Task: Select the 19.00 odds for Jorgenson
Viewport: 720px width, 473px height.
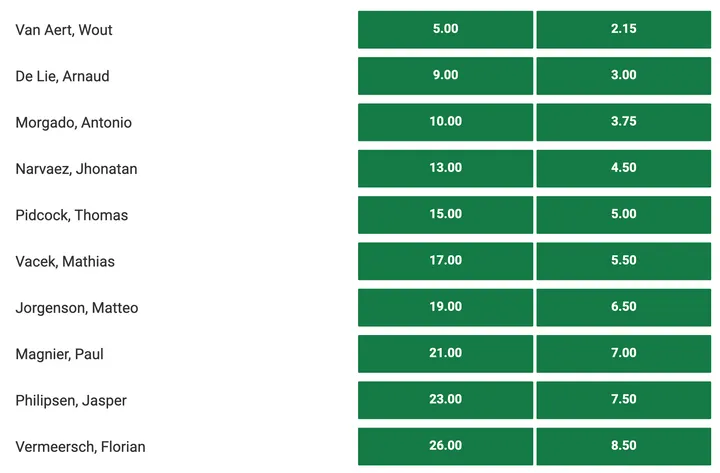Action: pyautogui.click(x=445, y=308)
